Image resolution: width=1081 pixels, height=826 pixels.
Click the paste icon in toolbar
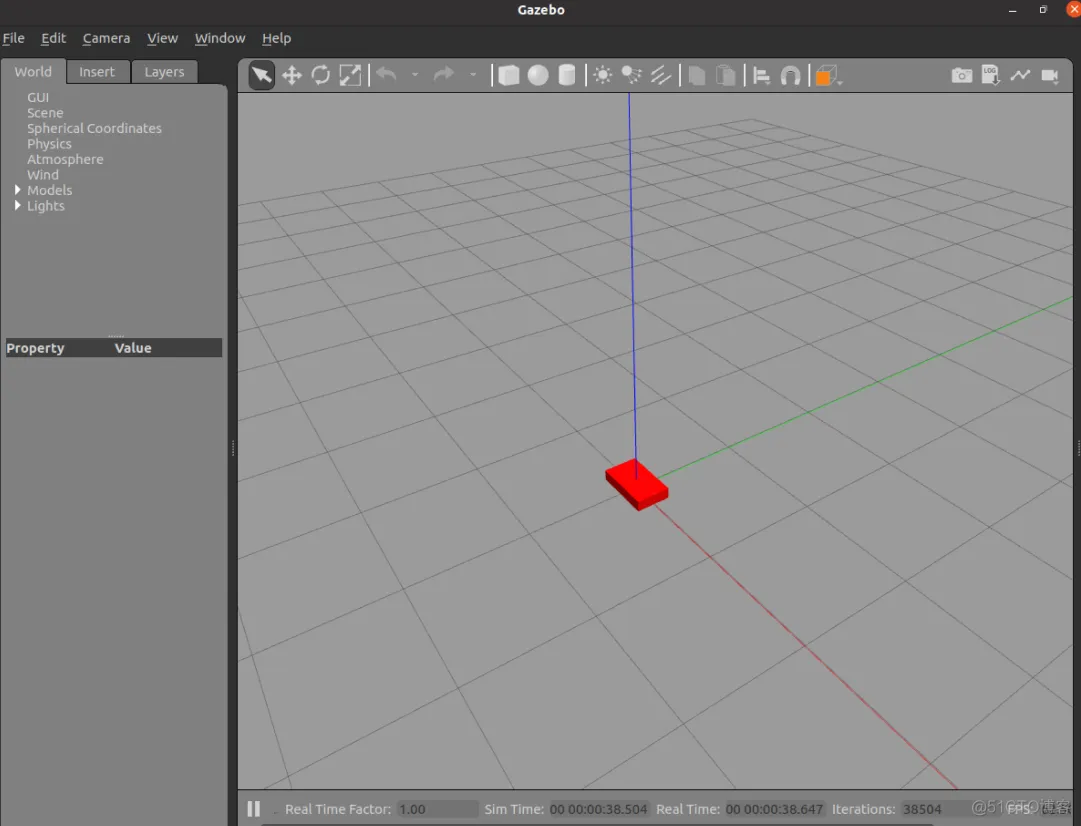click(x=725, y=75)
